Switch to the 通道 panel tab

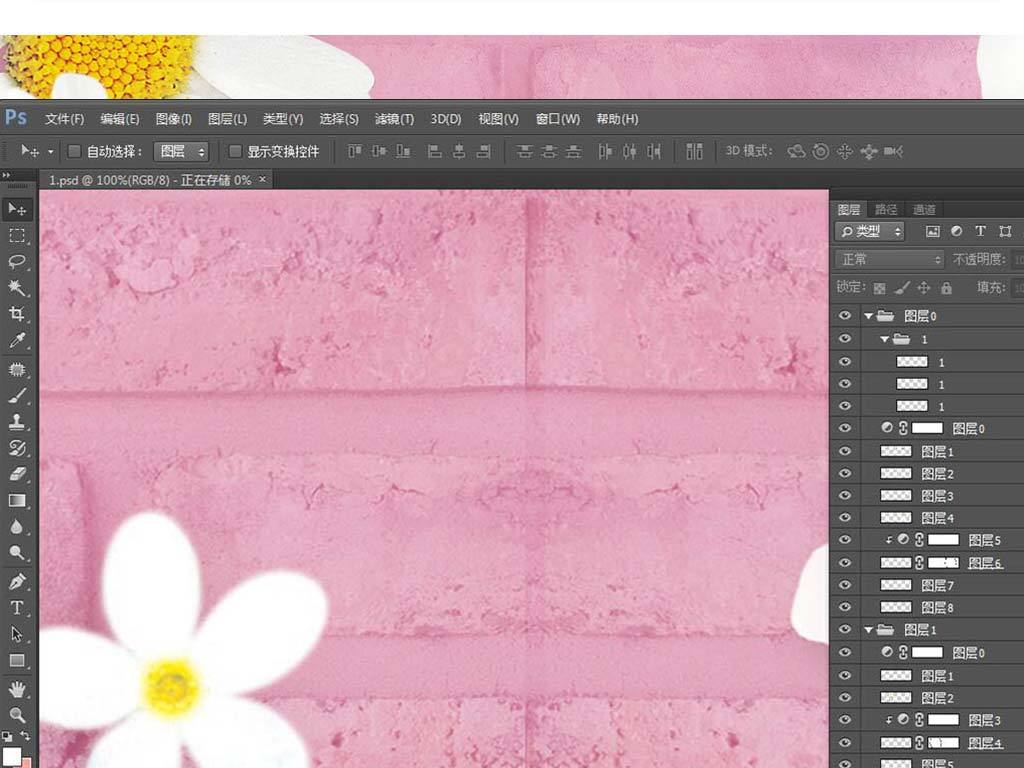(x=924, y=209)
